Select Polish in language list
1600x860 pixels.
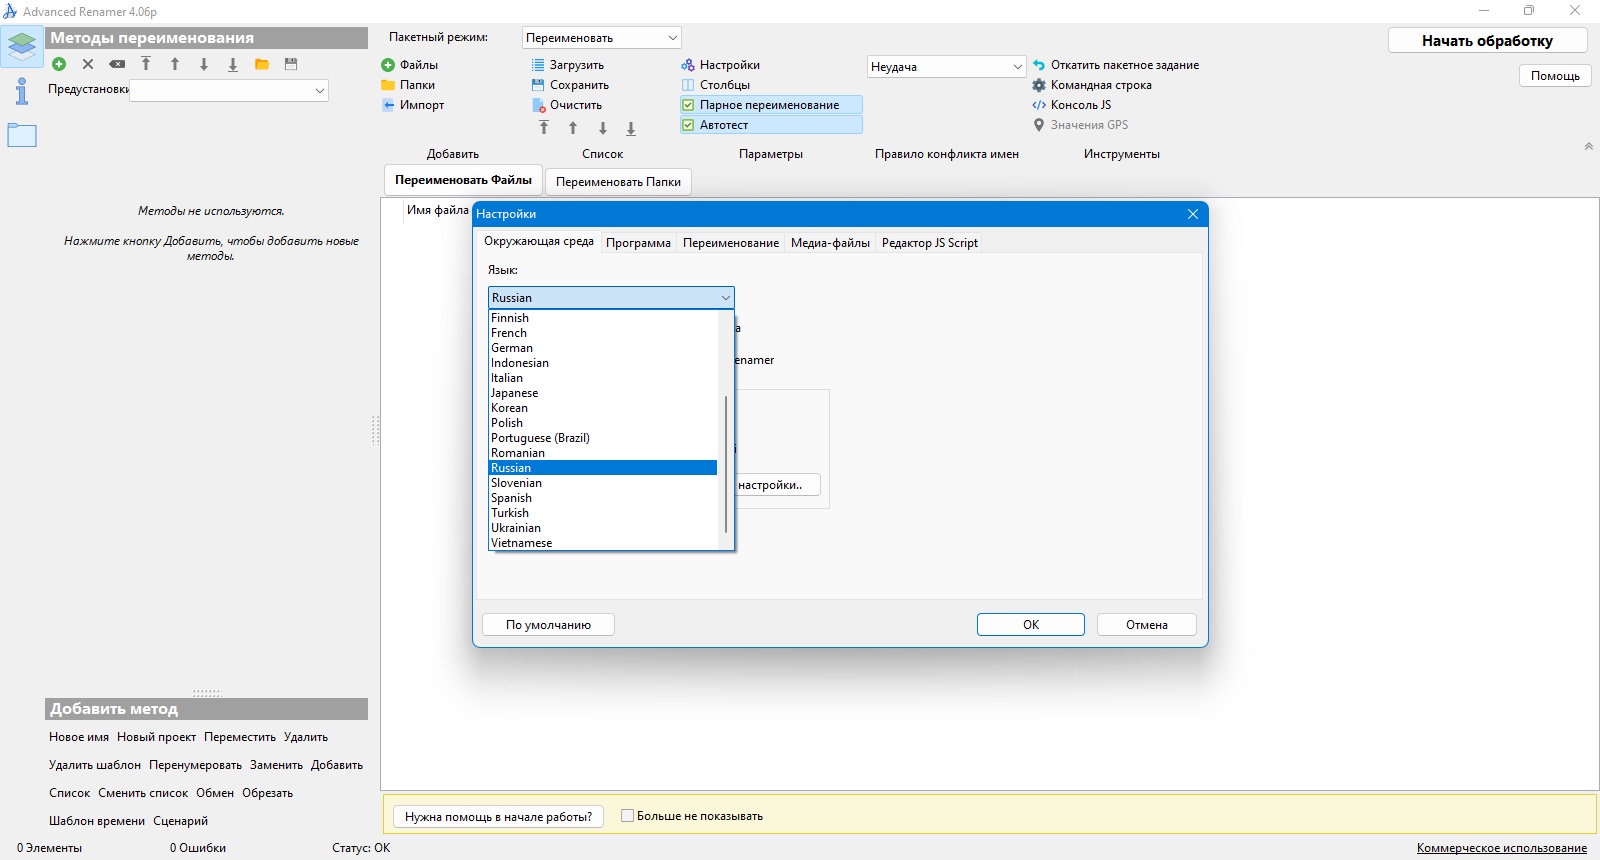point(603,423)
